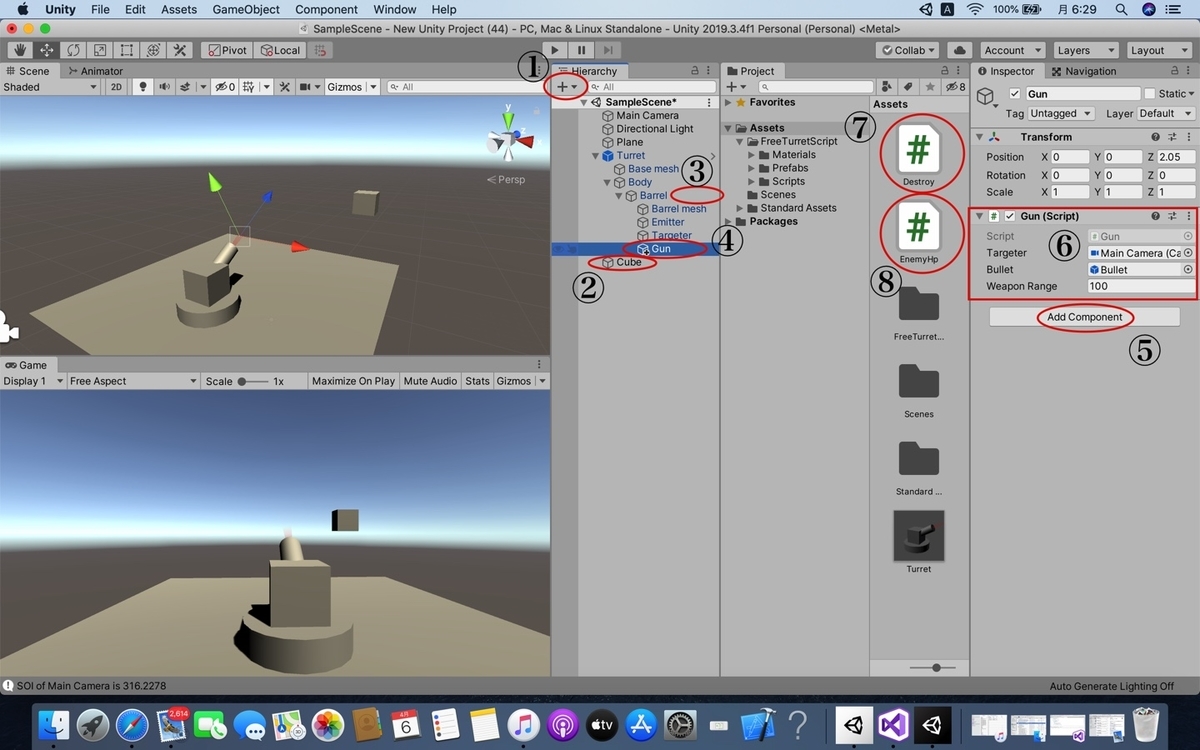Toggle scene audio speaker icon
The height and width of the screenshot is (750, 1200).
[x=165, y=87]
